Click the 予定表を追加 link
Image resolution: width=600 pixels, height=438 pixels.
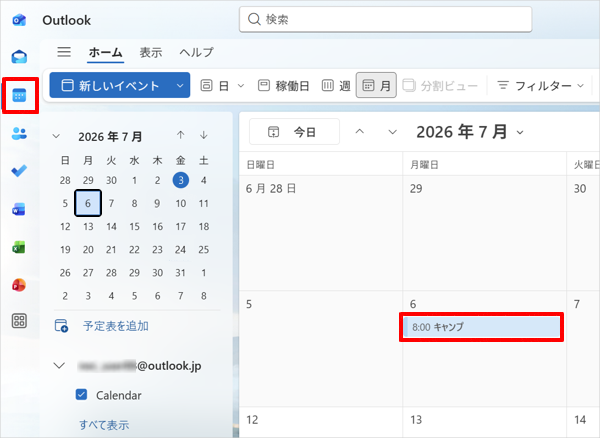[x=116, y=326]
